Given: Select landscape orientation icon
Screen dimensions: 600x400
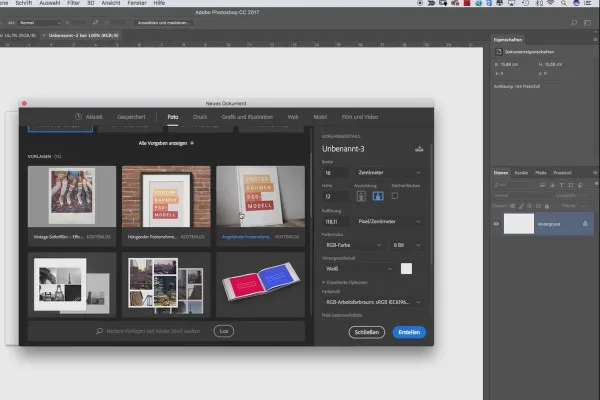Looking at the screenshot, I should pos(378,196).
